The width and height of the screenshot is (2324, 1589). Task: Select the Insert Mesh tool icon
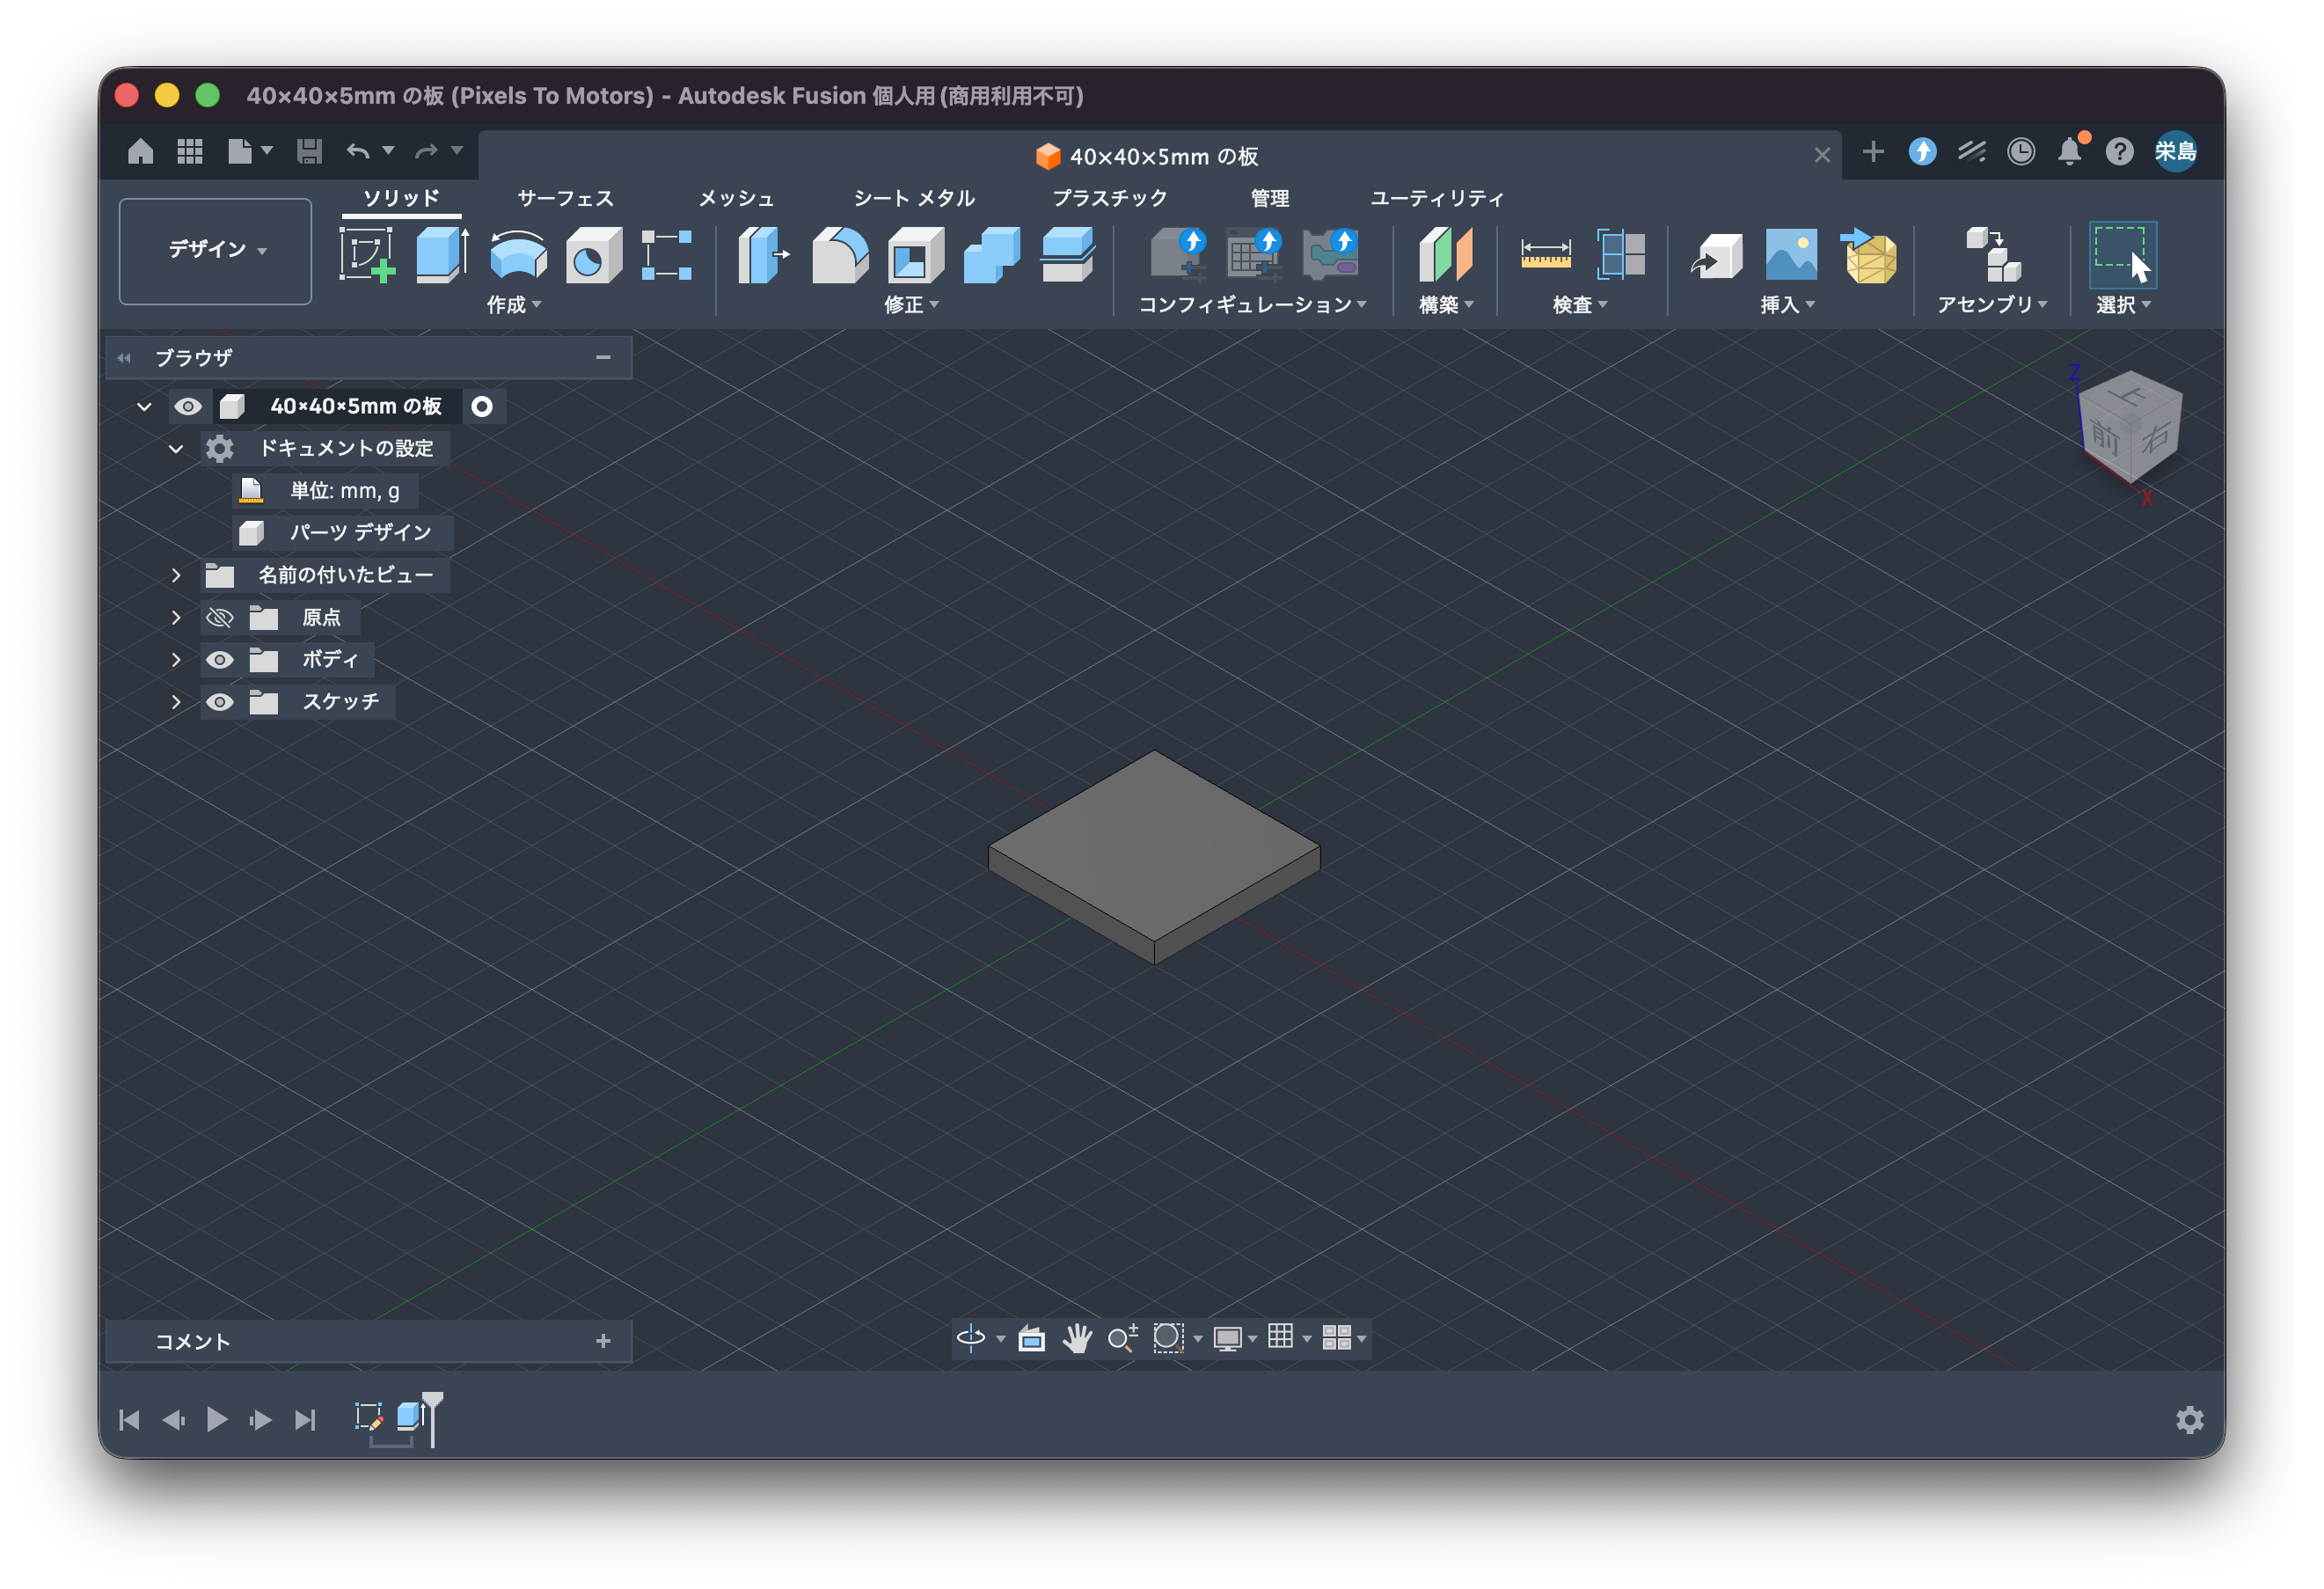pos(1870,254)
